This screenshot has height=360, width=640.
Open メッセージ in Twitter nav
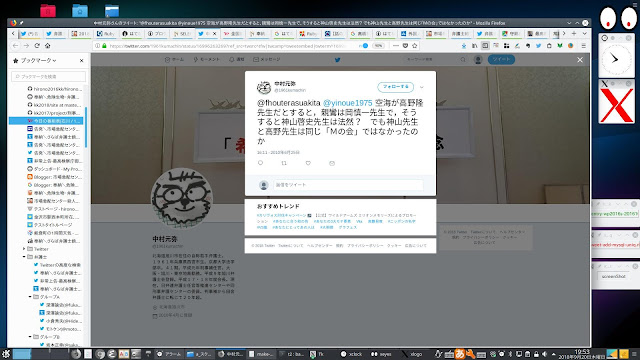267,60
